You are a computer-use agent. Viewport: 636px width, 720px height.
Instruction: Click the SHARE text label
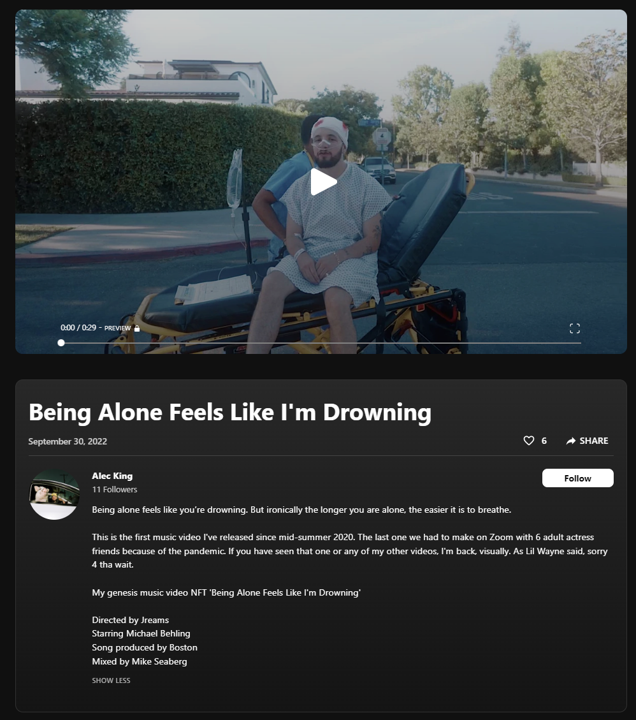594,441
